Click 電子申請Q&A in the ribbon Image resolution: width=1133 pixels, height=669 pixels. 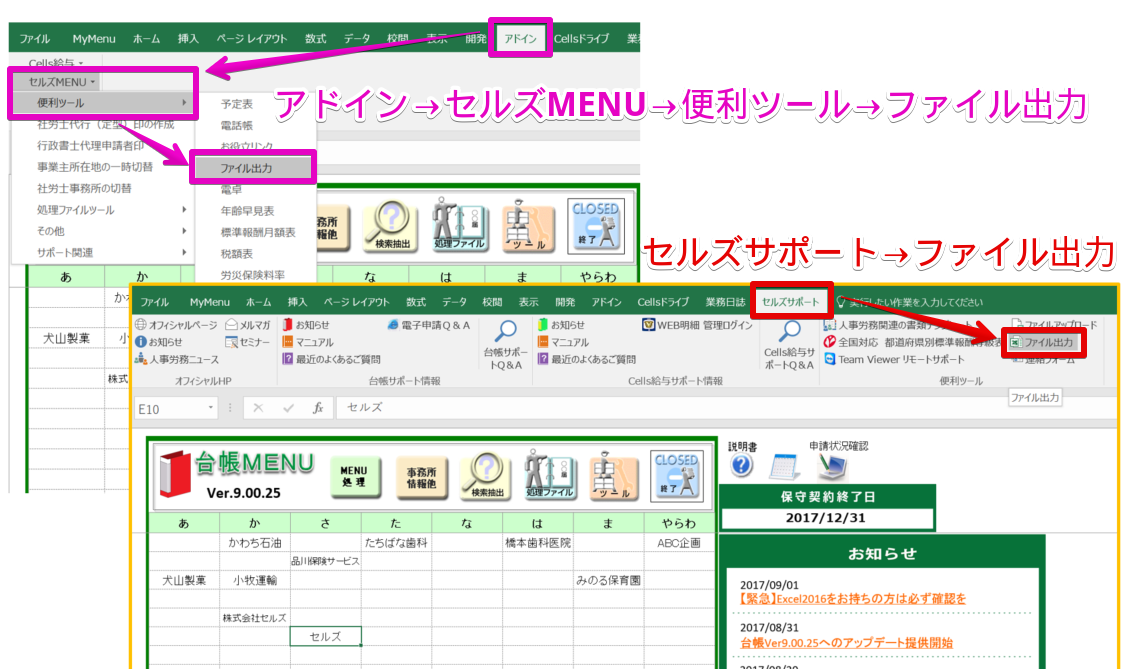tap(428, 325)
